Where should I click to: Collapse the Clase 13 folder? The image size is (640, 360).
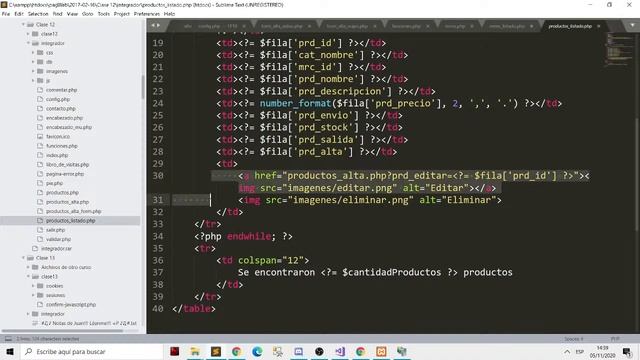pos(23,258)
